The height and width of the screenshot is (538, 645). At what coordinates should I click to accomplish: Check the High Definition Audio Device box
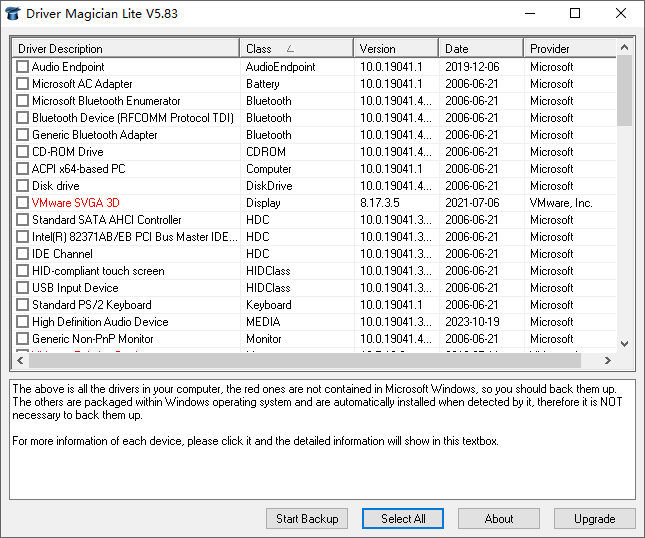(22, 322)
